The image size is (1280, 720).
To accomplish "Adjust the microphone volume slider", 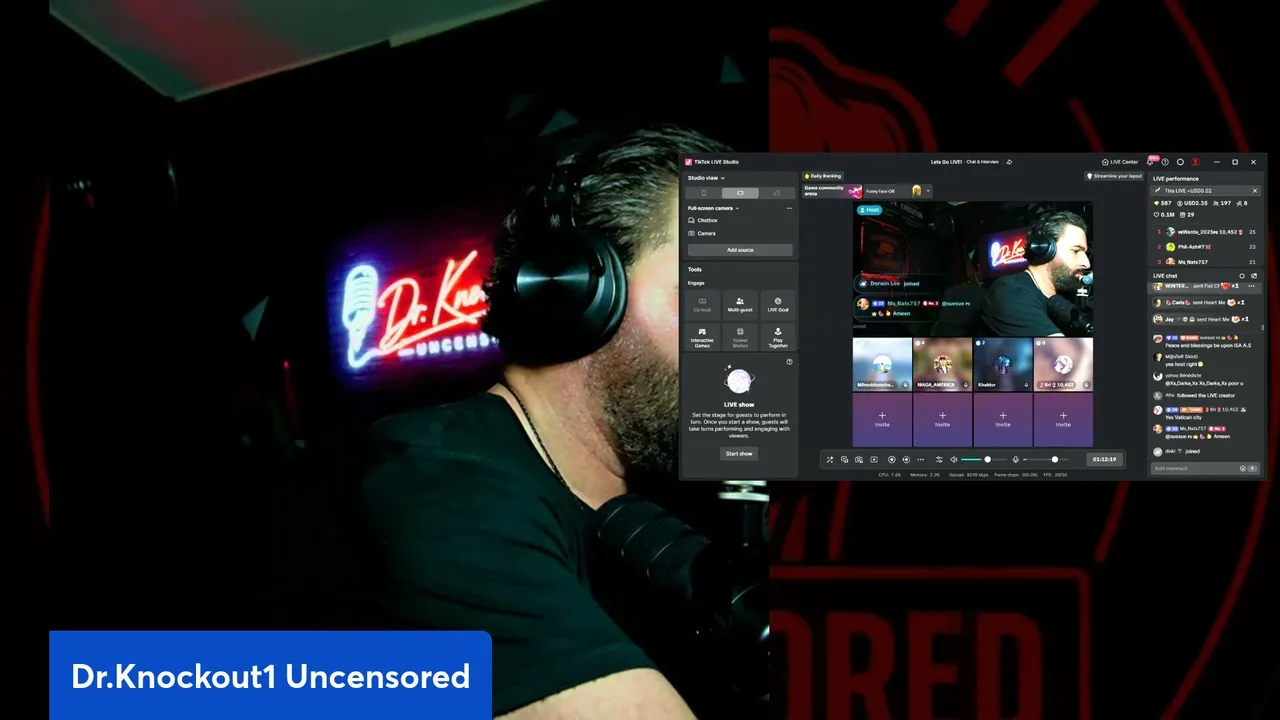I will pyautogui.click(x=1044, y=460).
